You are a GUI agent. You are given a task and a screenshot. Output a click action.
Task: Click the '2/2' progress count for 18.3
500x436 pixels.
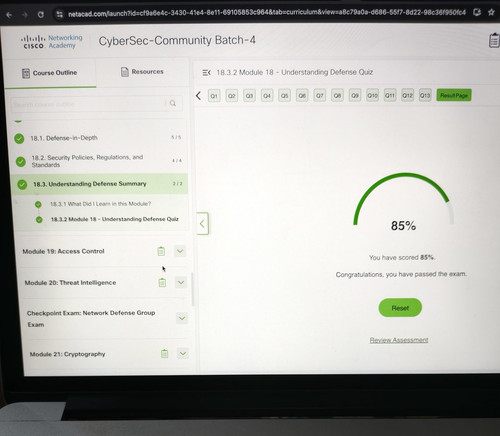point(178,184)
